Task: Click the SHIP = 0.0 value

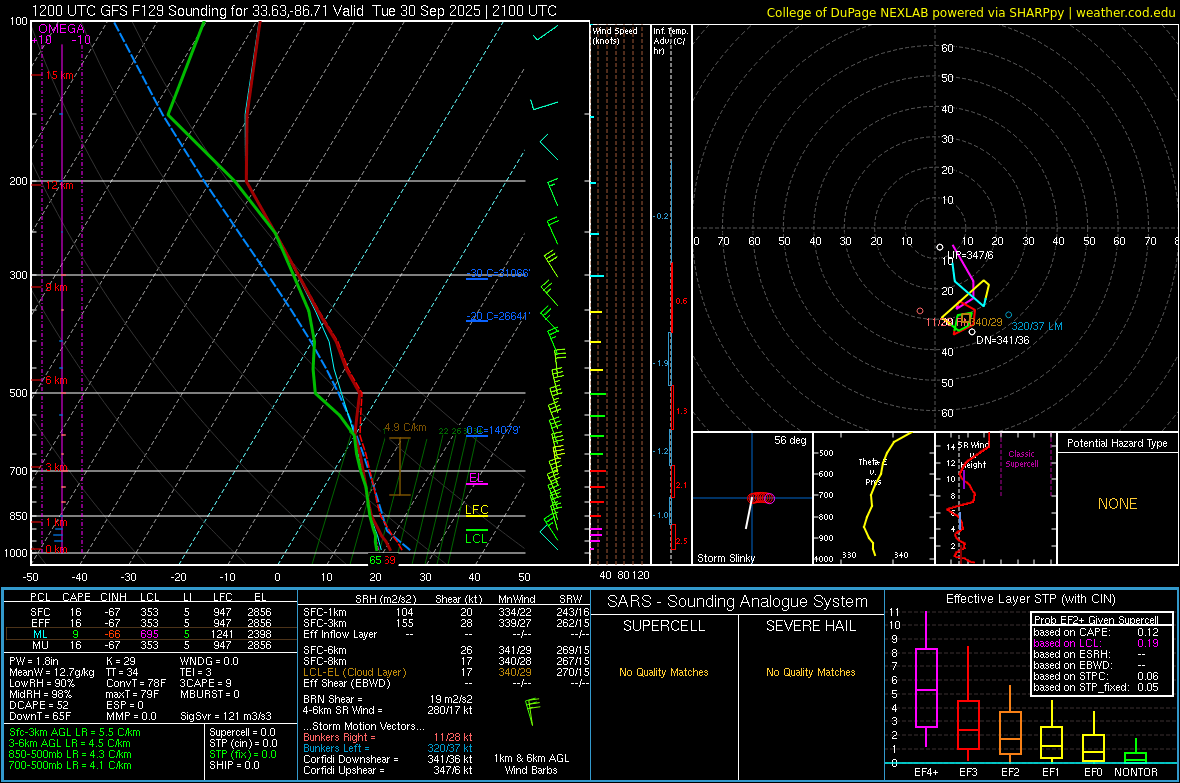Action: 234,765
